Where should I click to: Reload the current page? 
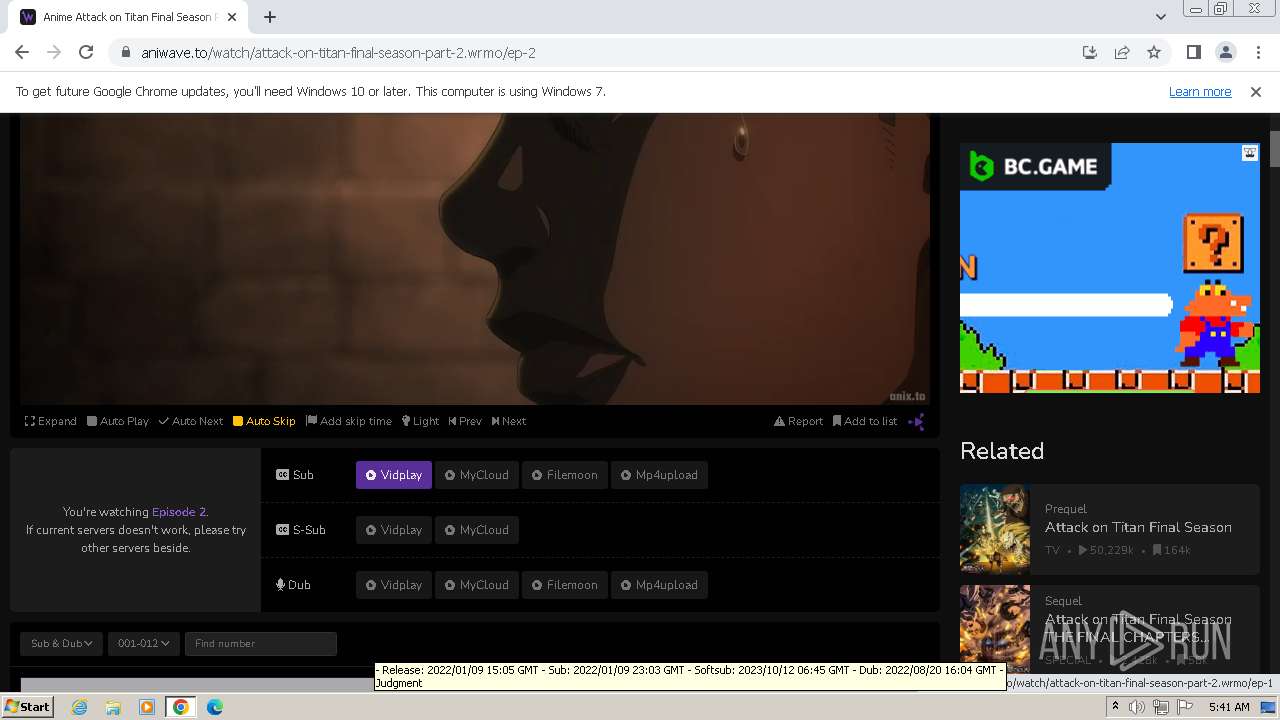click(x=86, y=52)
